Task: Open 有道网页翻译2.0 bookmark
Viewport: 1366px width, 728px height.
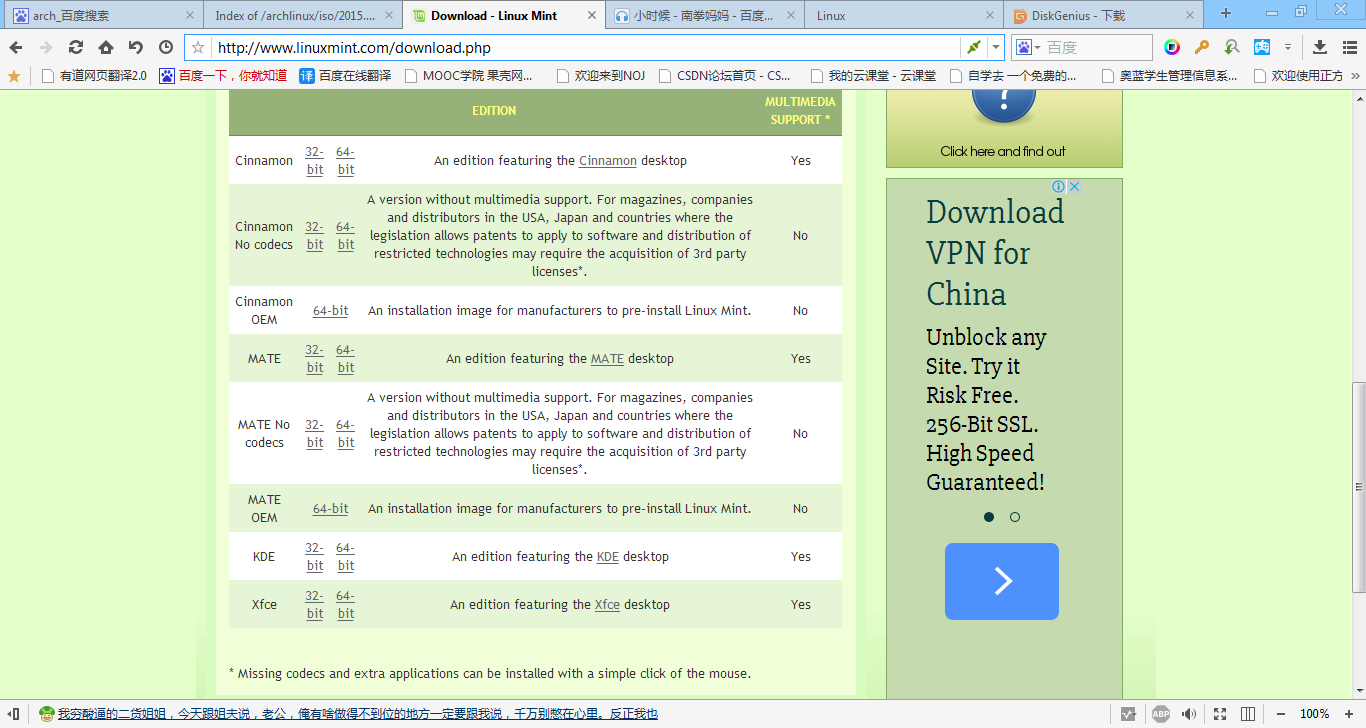Action: [93, 75]
